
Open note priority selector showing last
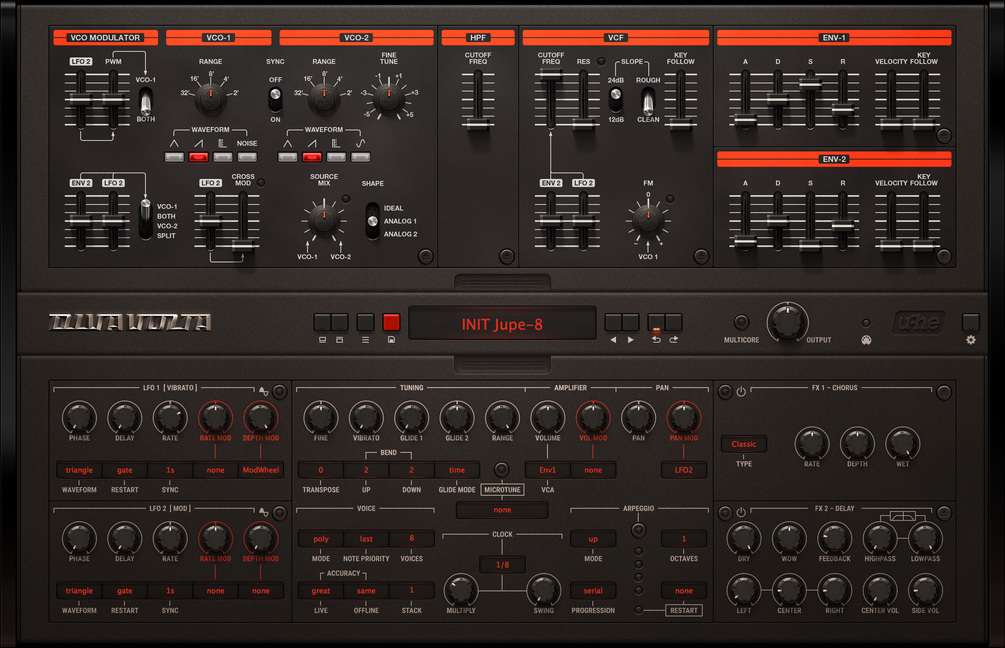[x=367, y=539]
